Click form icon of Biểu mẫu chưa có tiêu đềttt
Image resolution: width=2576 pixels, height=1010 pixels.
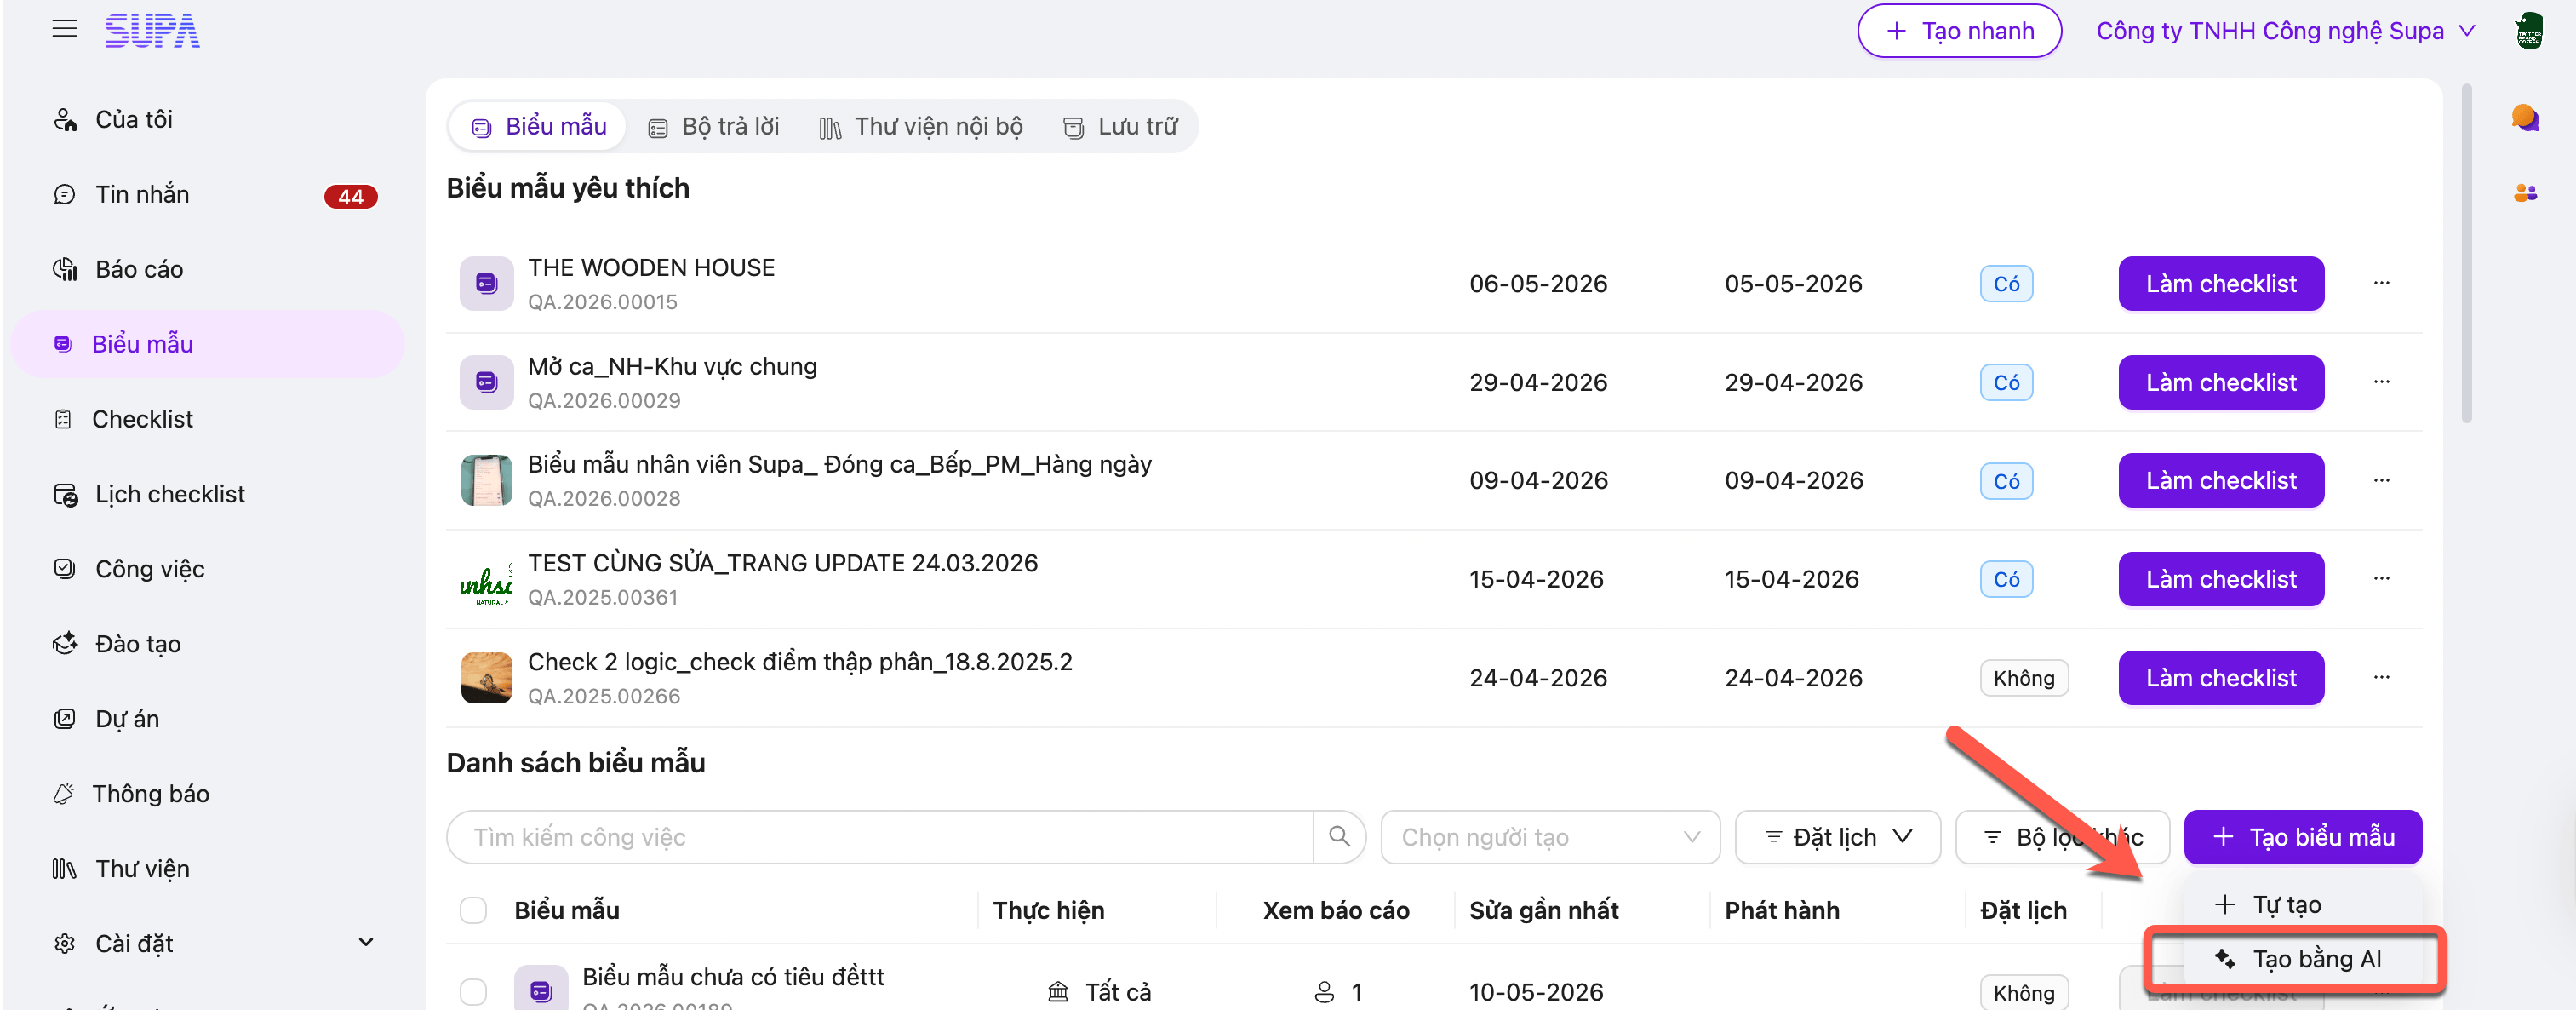(x=540, y=988)
